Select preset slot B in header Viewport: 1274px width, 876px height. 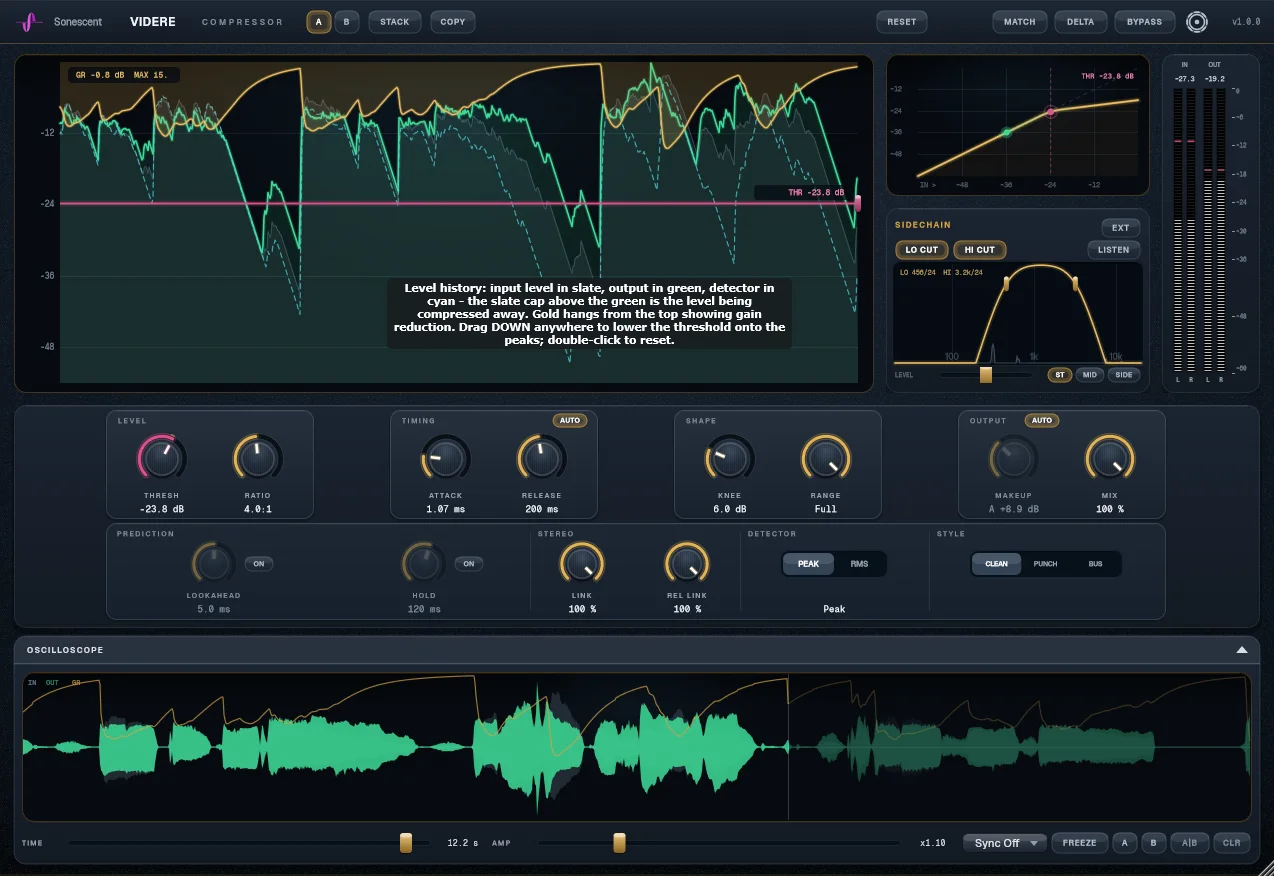(347, 22)
